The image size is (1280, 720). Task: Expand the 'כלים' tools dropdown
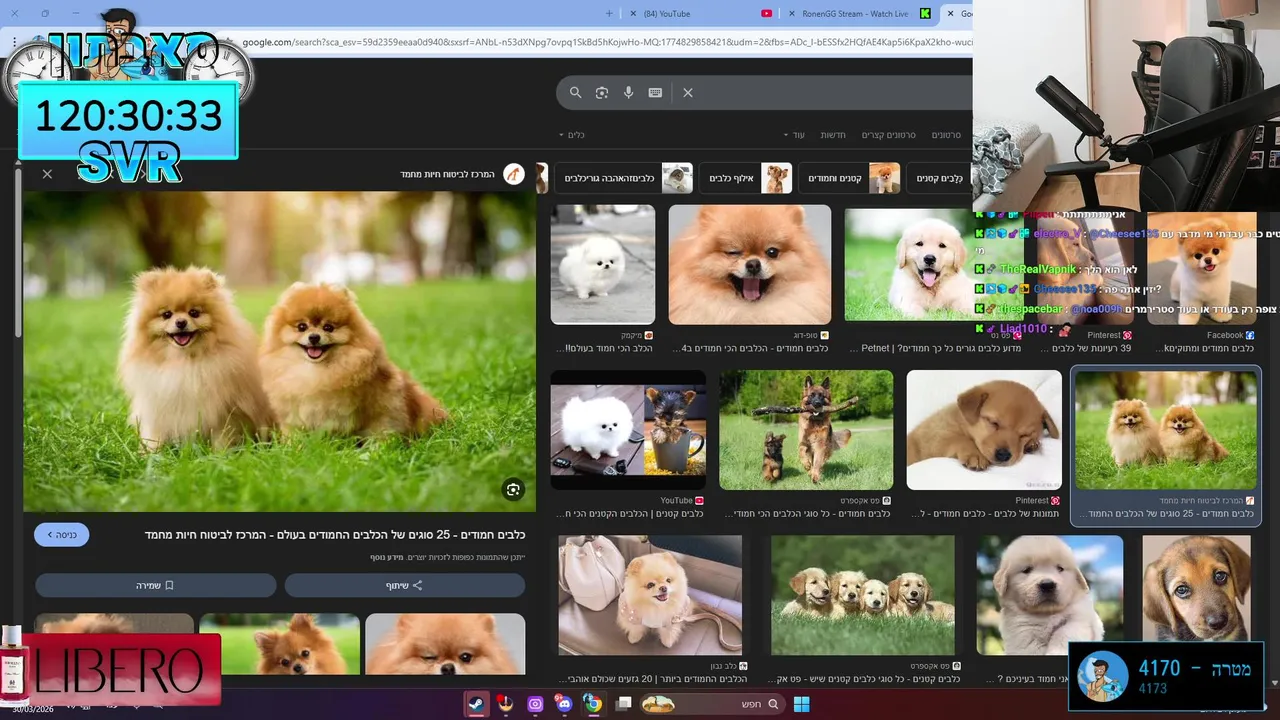(571, 135)
